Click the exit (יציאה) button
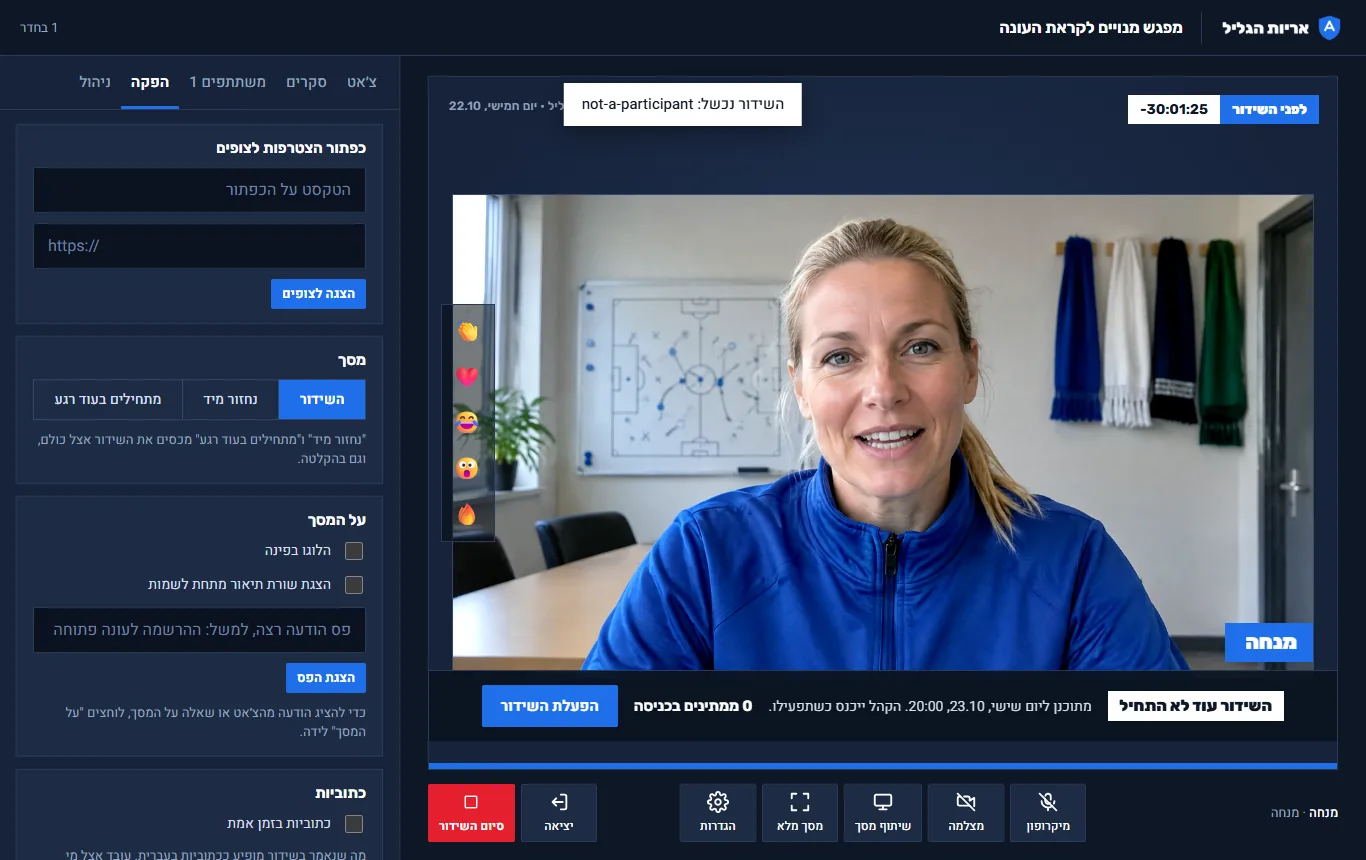1366x860 pixels. [559, 812]
